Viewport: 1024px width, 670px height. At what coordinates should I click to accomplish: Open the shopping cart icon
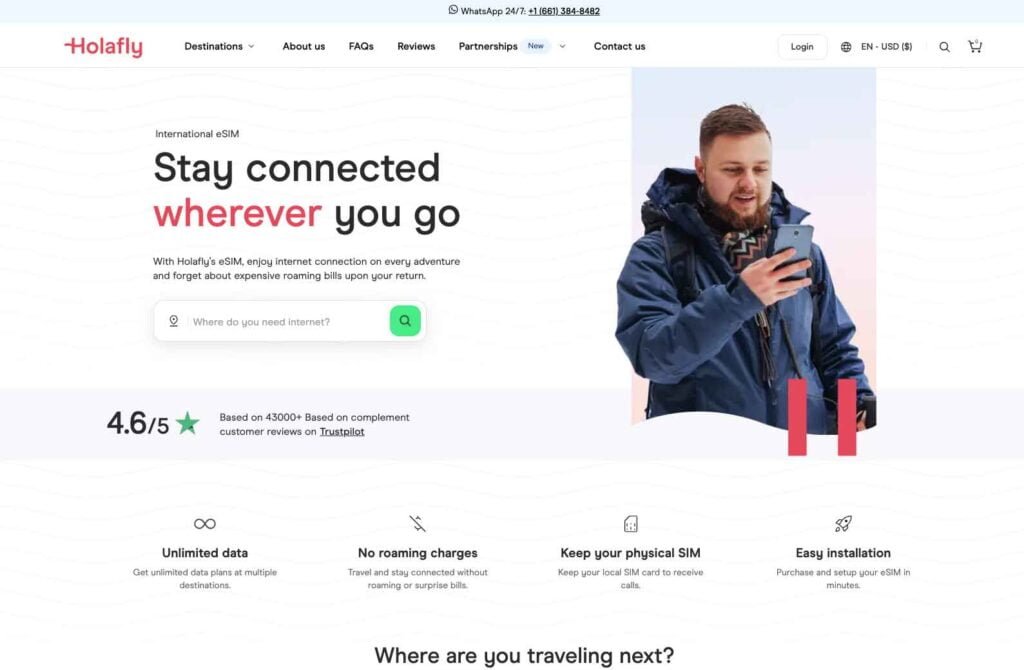pos(975,46)
